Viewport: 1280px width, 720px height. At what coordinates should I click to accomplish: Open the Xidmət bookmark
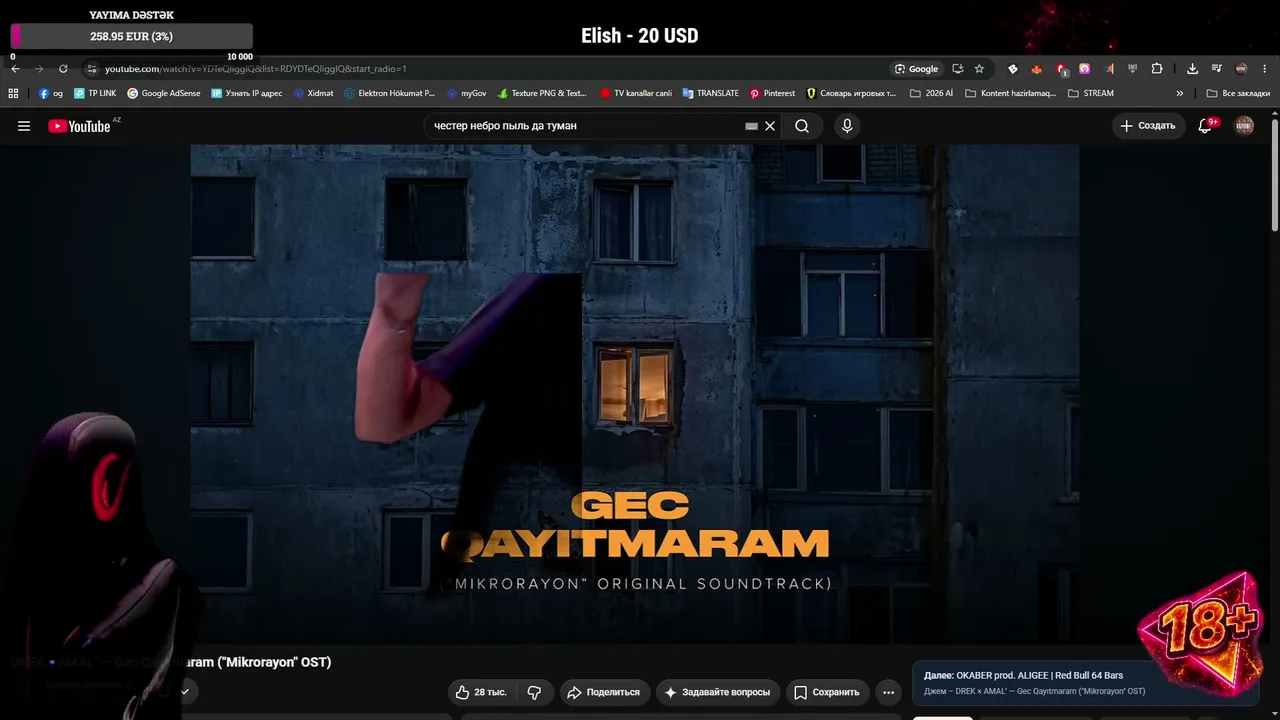click(x=314, y=93)
